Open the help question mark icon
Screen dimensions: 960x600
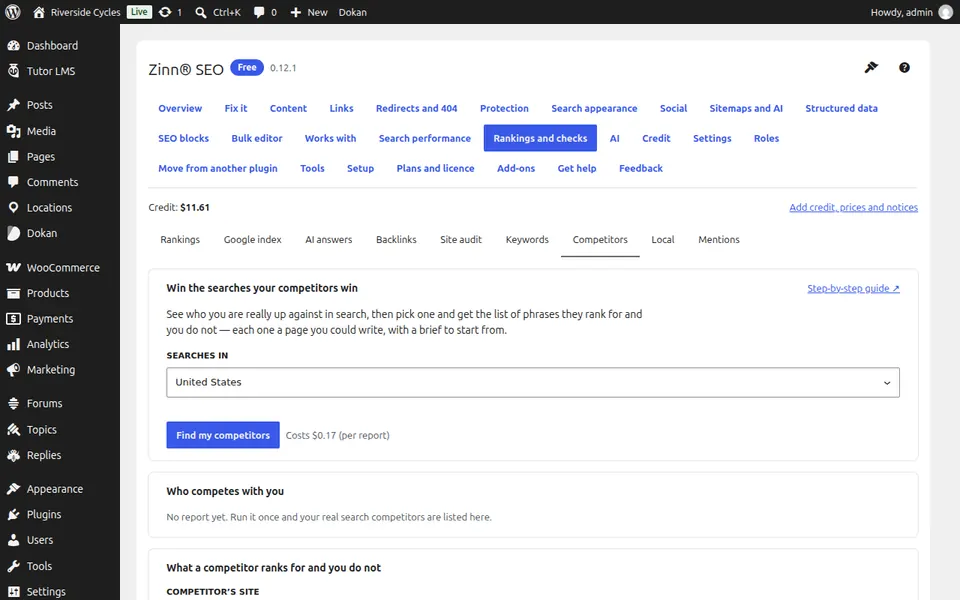point(904,67)
